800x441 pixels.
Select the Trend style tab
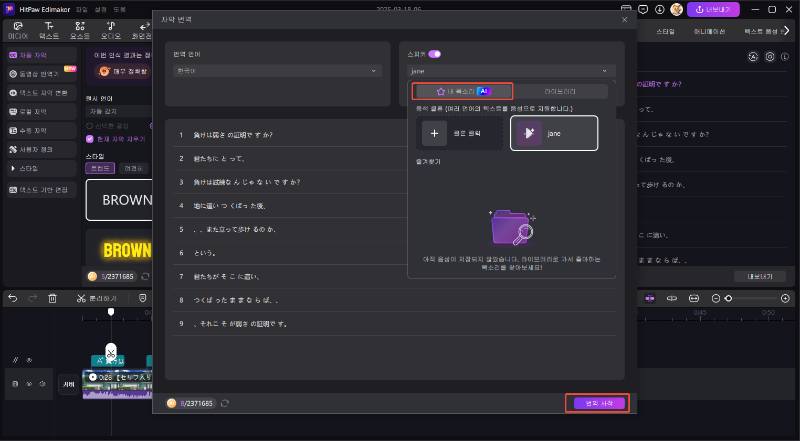(x=100, y=168)
